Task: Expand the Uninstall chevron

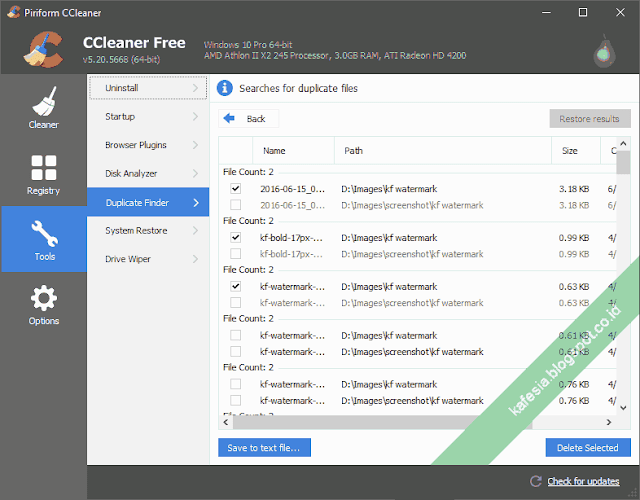Action: coord(196,88)
